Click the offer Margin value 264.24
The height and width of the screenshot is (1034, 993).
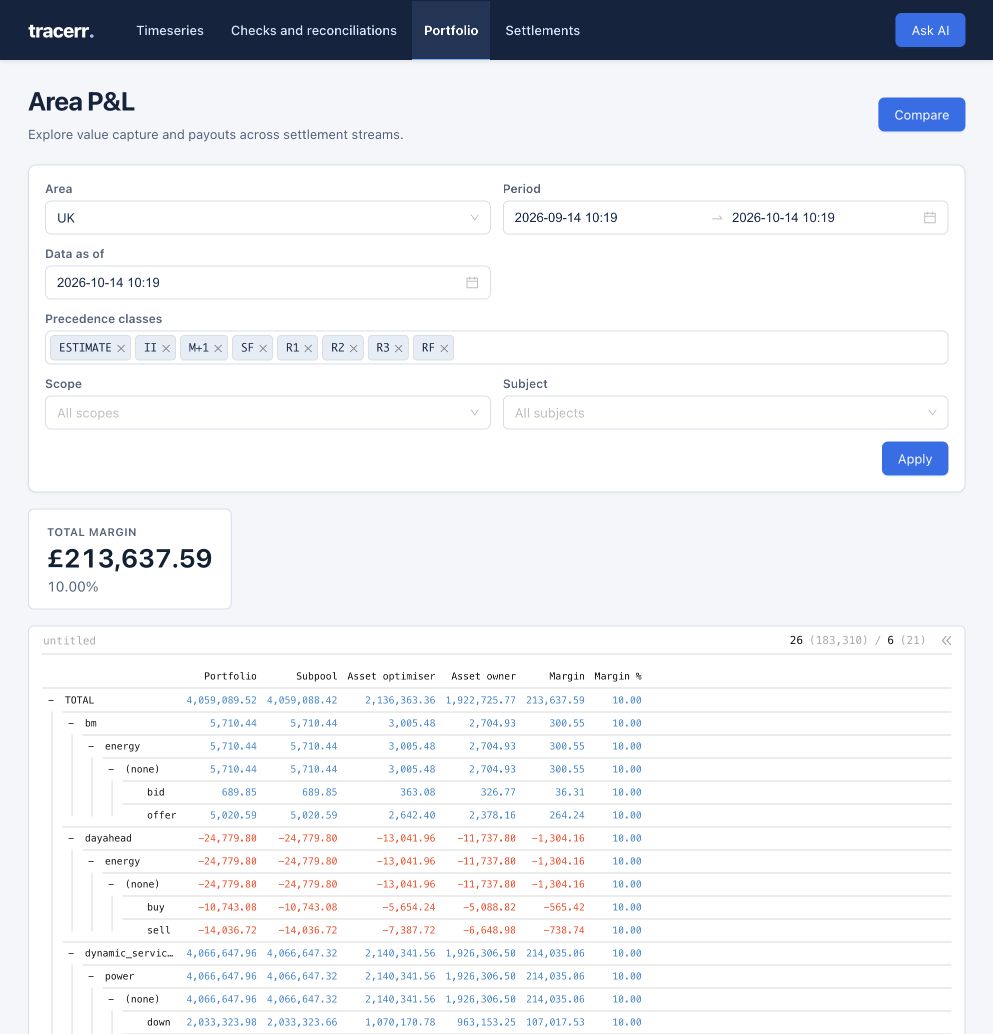[x=567, y=816]
